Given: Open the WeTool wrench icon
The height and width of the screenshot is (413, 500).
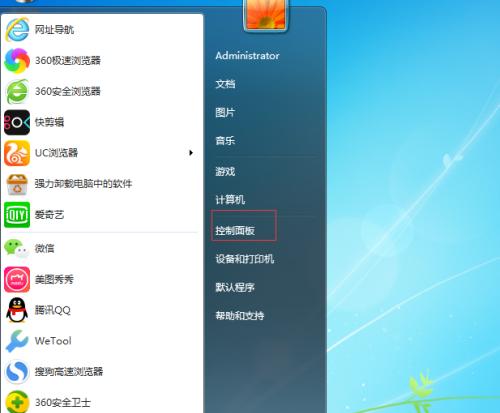Looking at the screenshot, I should point(17,341).
